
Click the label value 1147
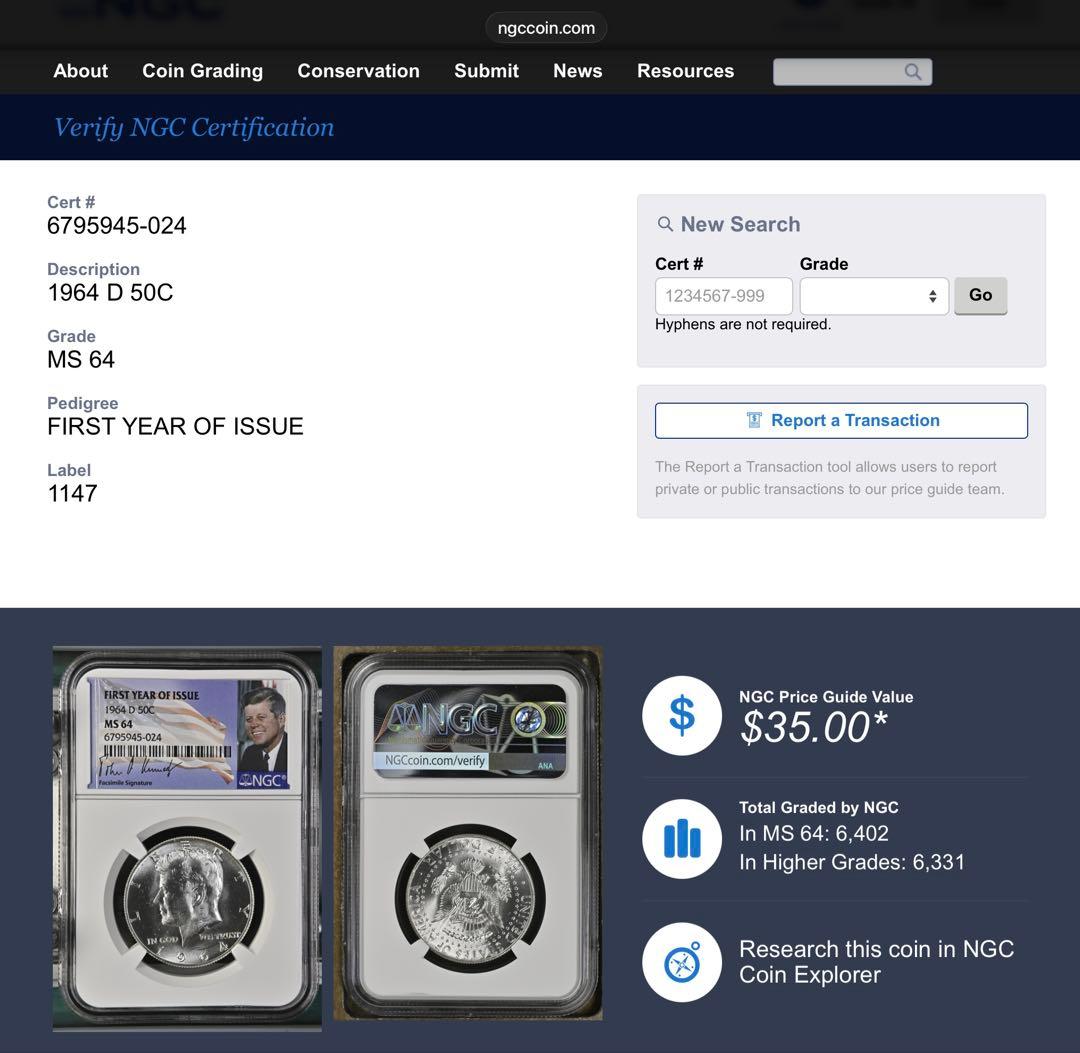(x=72, y=493)
